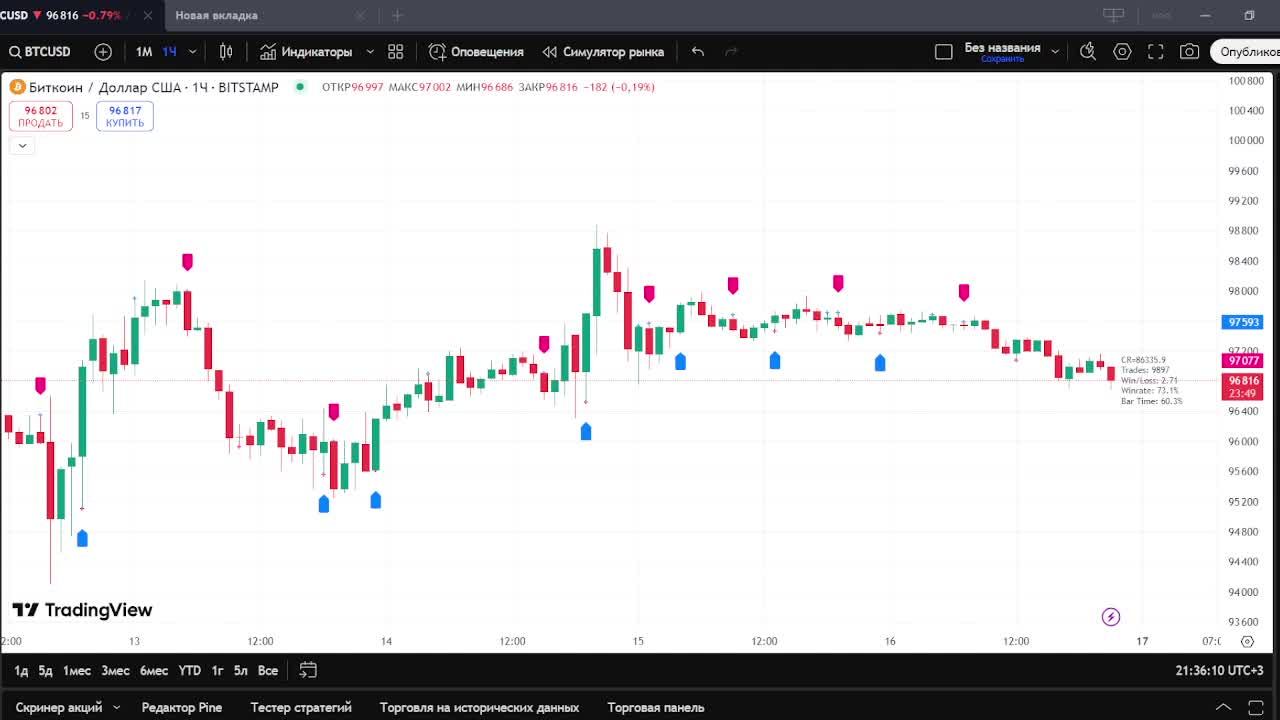Open the BTCUSD symbol search
Viewport: 1280px width, 720px height.
(40, 52)
